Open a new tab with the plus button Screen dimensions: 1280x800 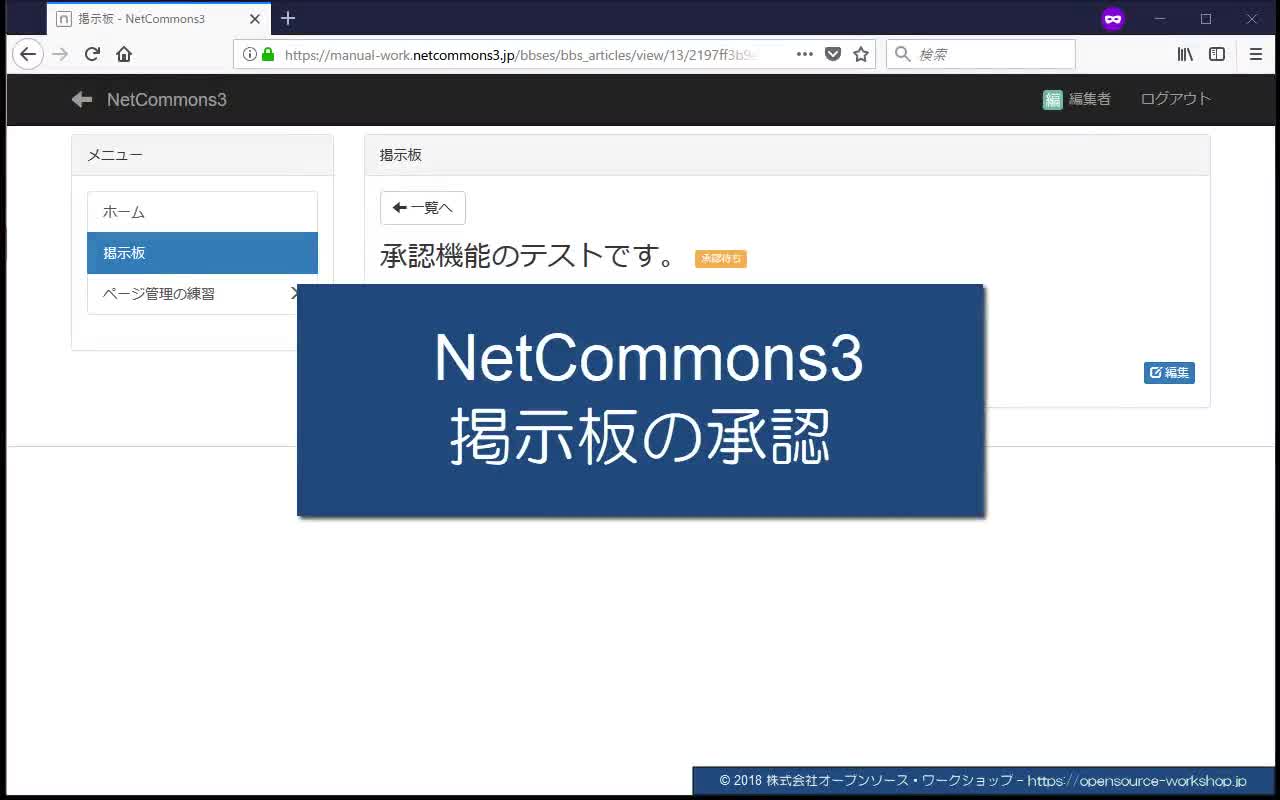(x=288, y=18)
